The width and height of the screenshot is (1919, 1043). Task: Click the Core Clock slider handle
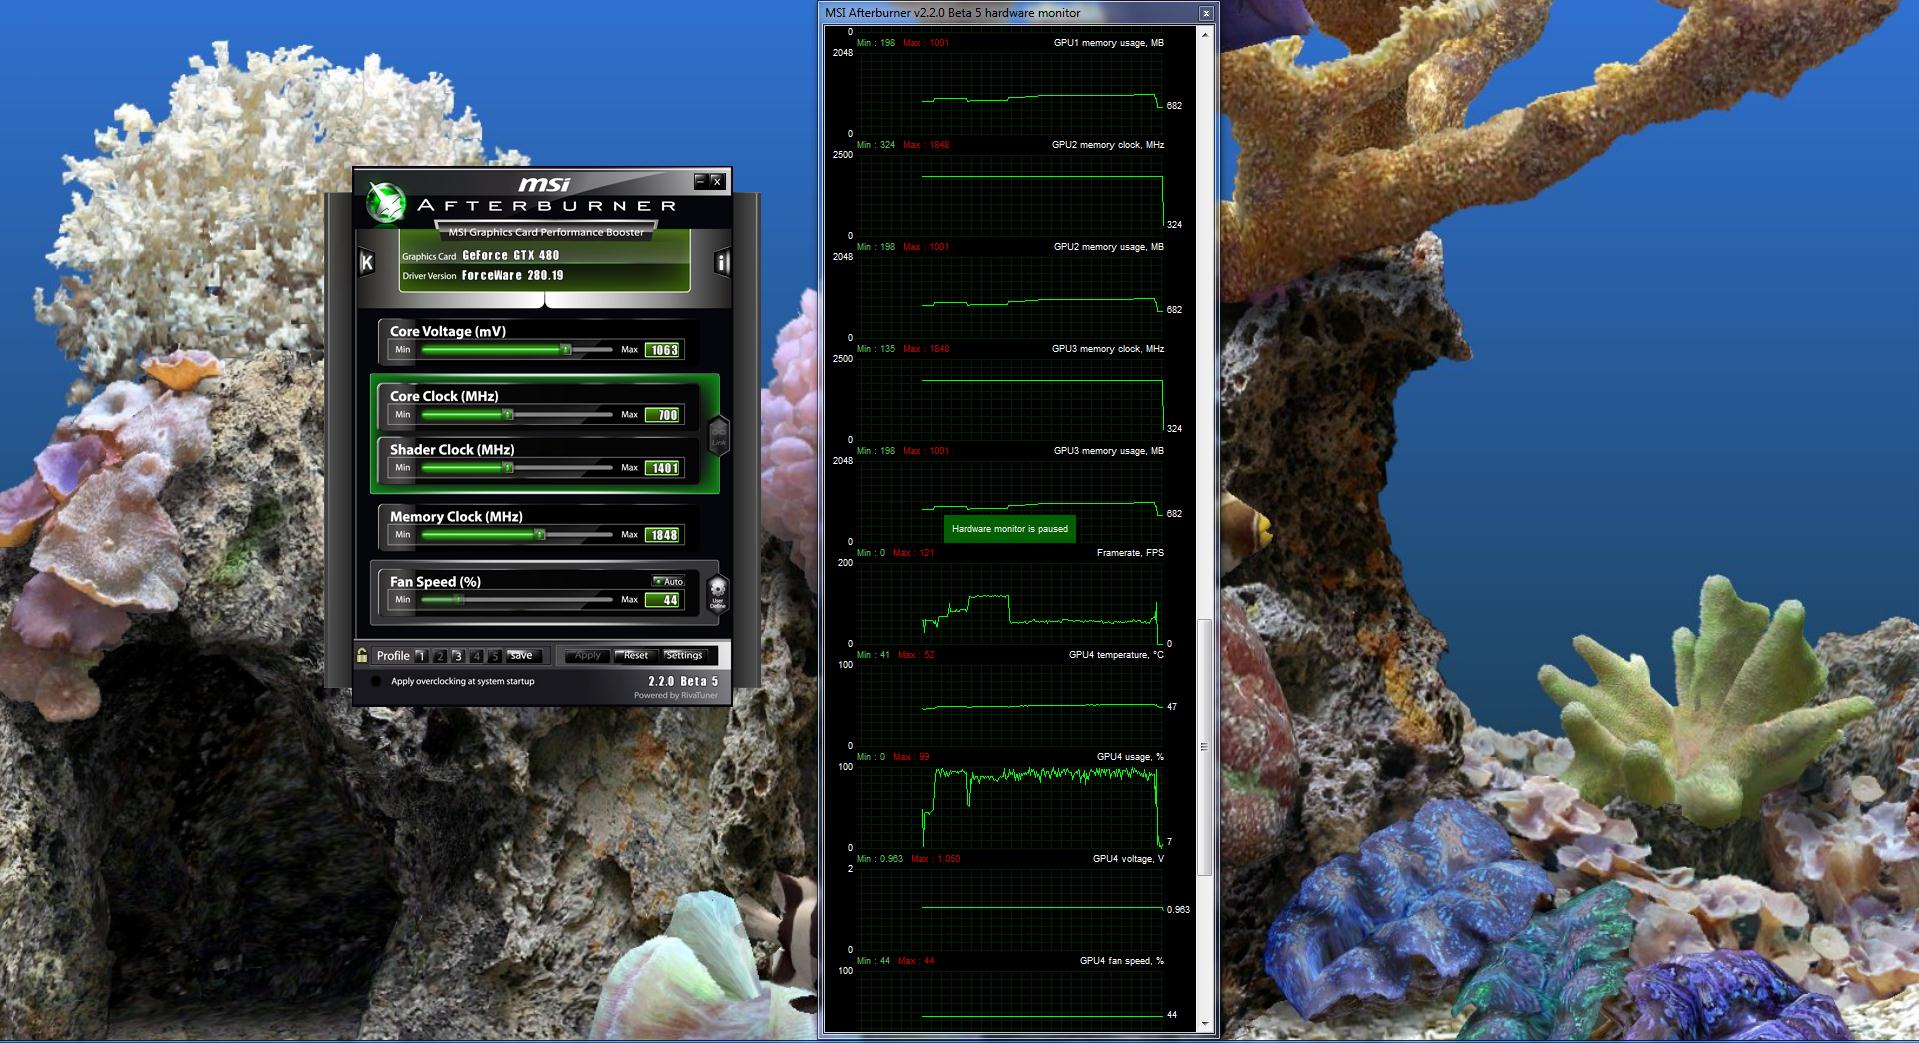tap(508, 414)
